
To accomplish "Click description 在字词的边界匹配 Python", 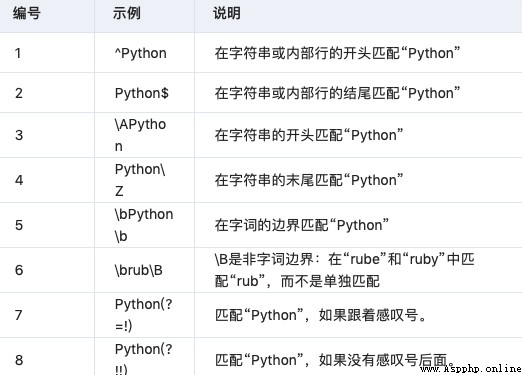I will click(302, 225).
